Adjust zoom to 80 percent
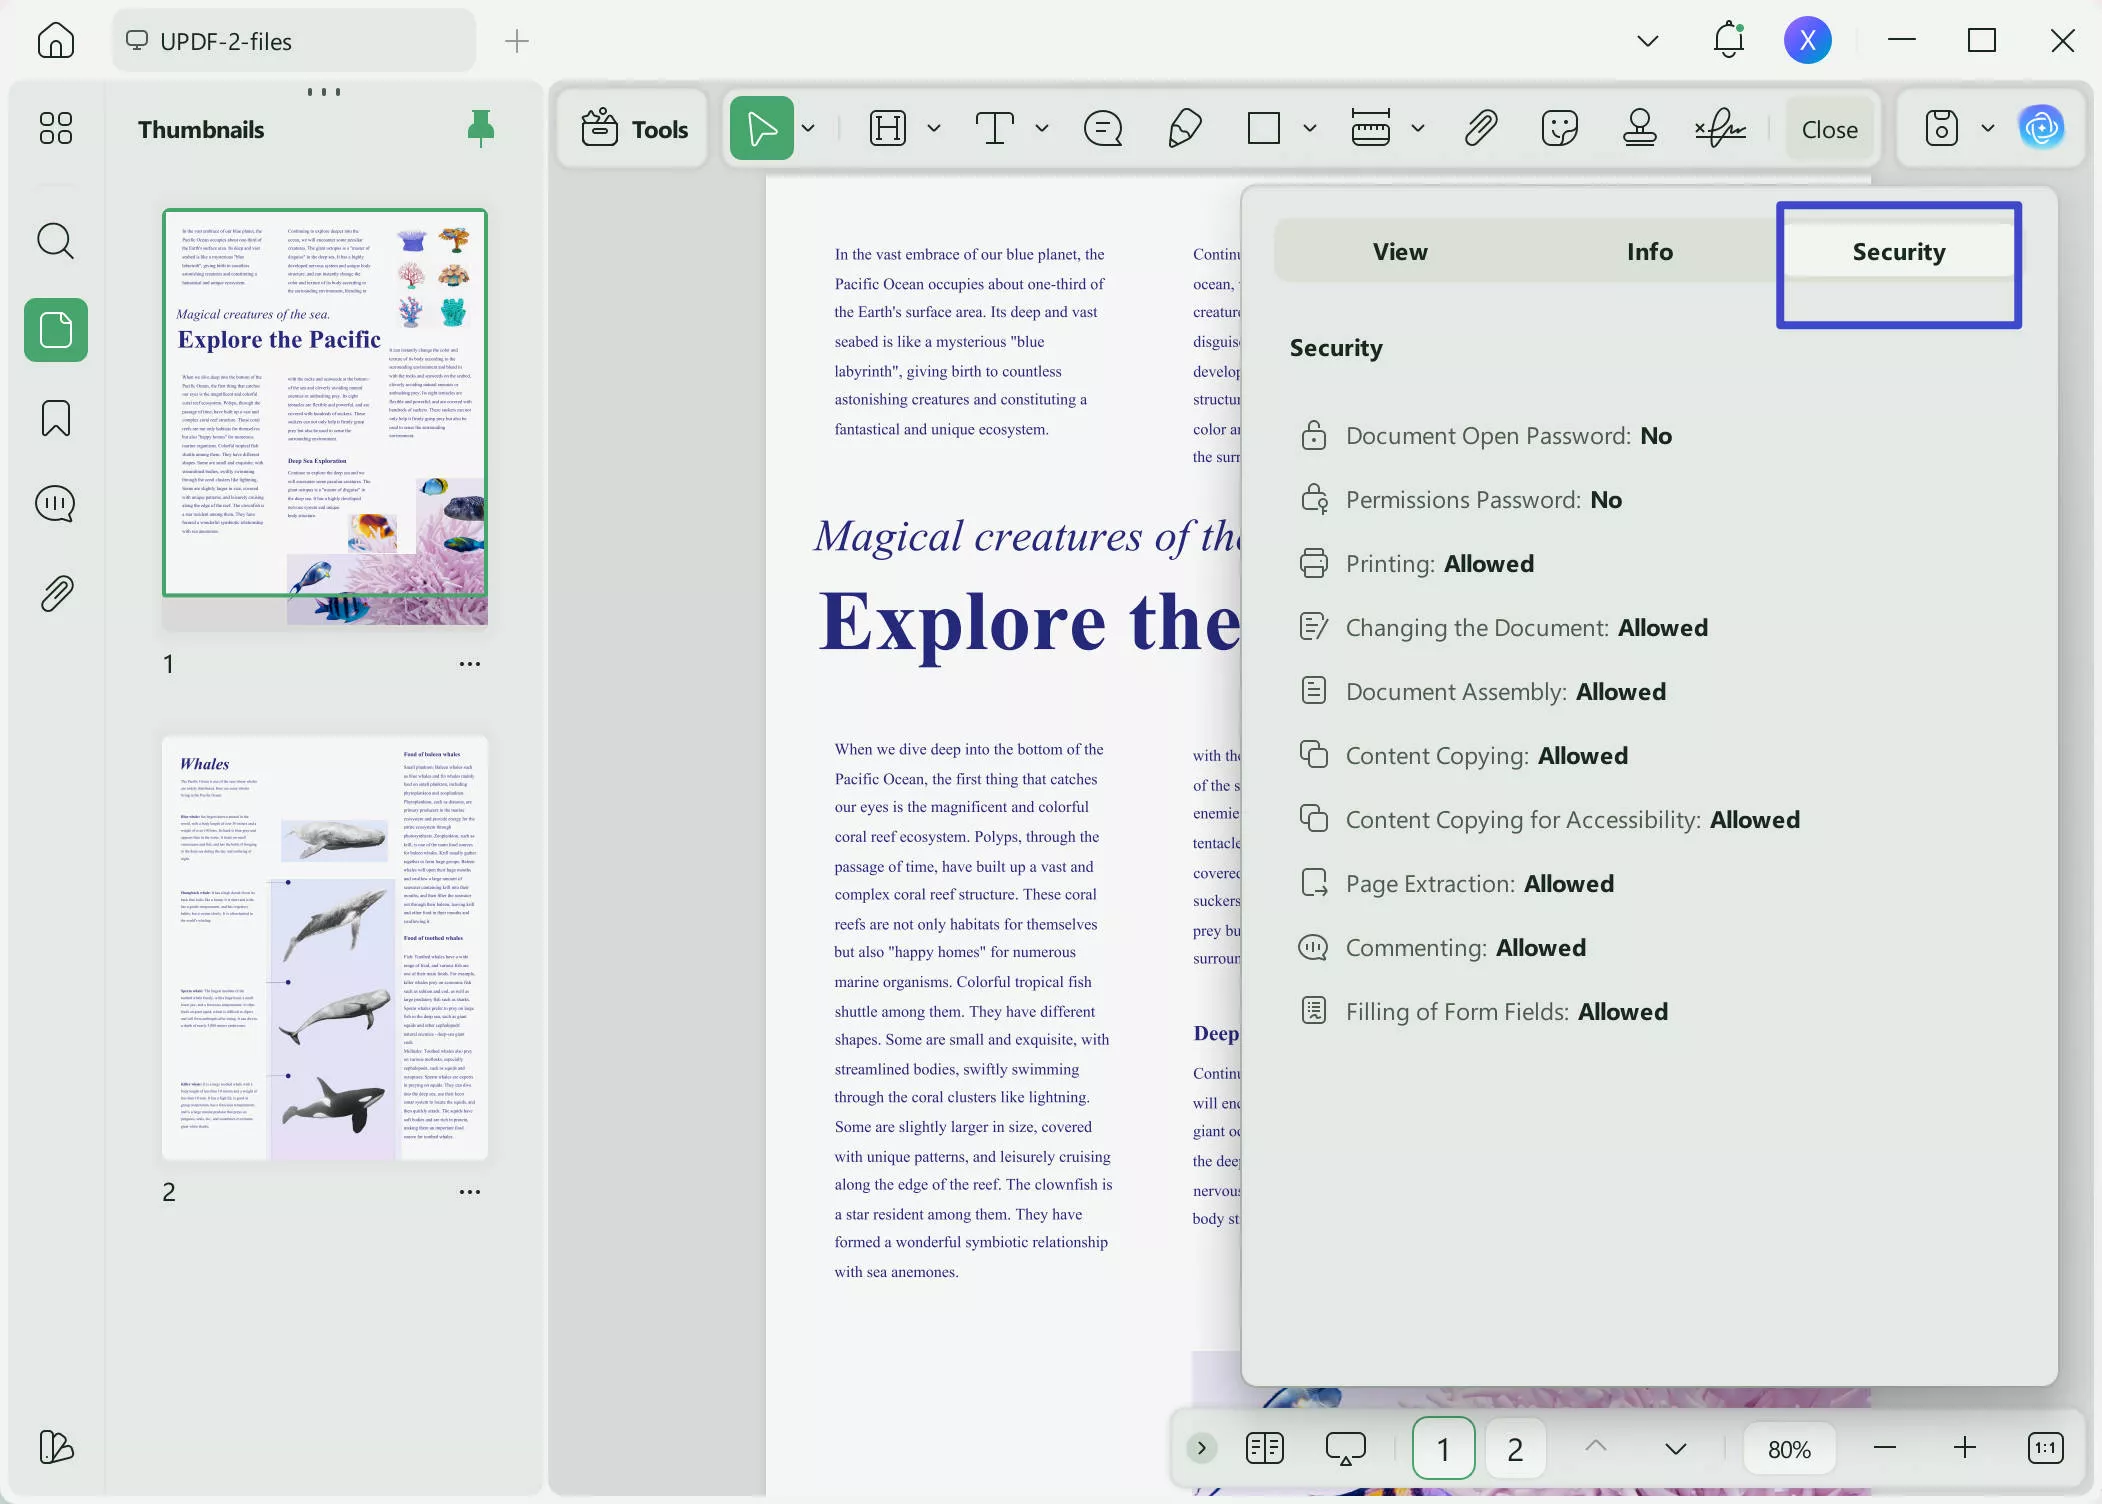The height and width of the screenshot is (1504, 2102). [1789, 1447]
